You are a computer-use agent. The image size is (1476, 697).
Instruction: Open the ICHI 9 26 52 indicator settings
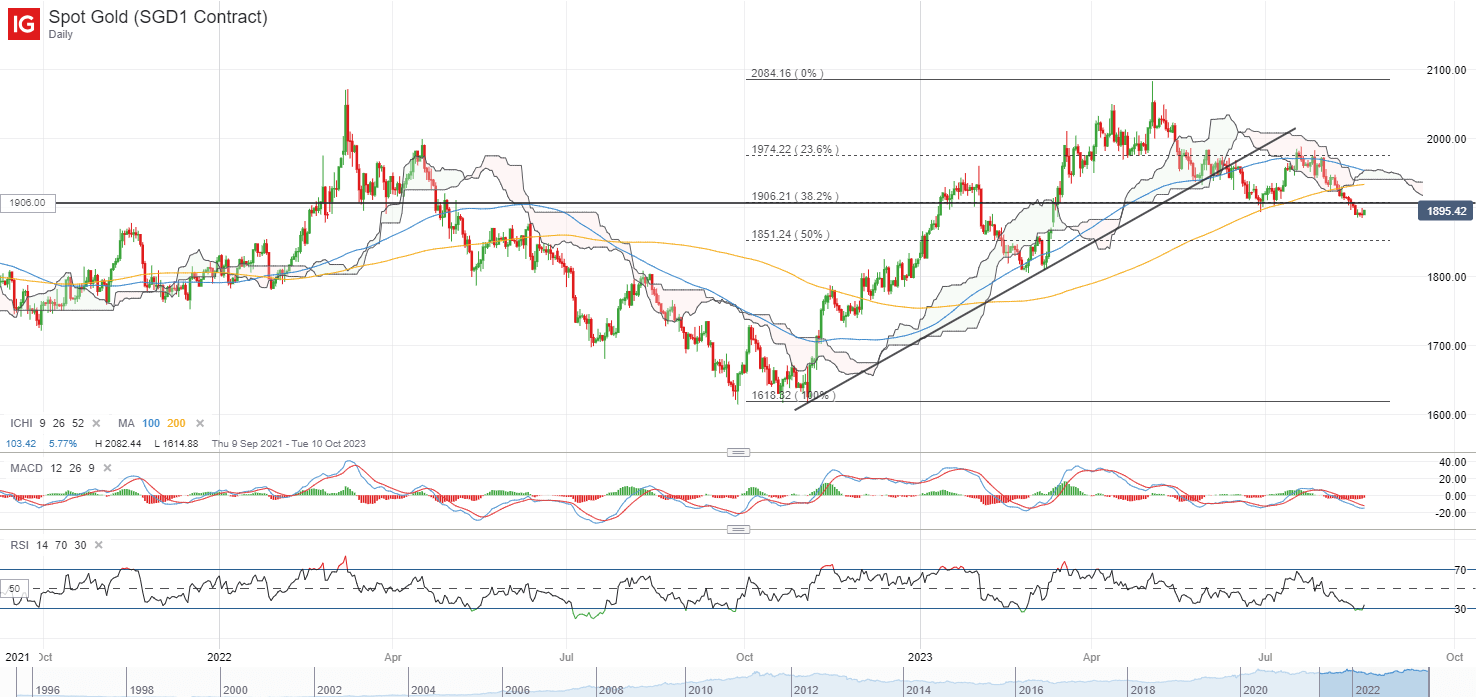[x=47, y=423]
